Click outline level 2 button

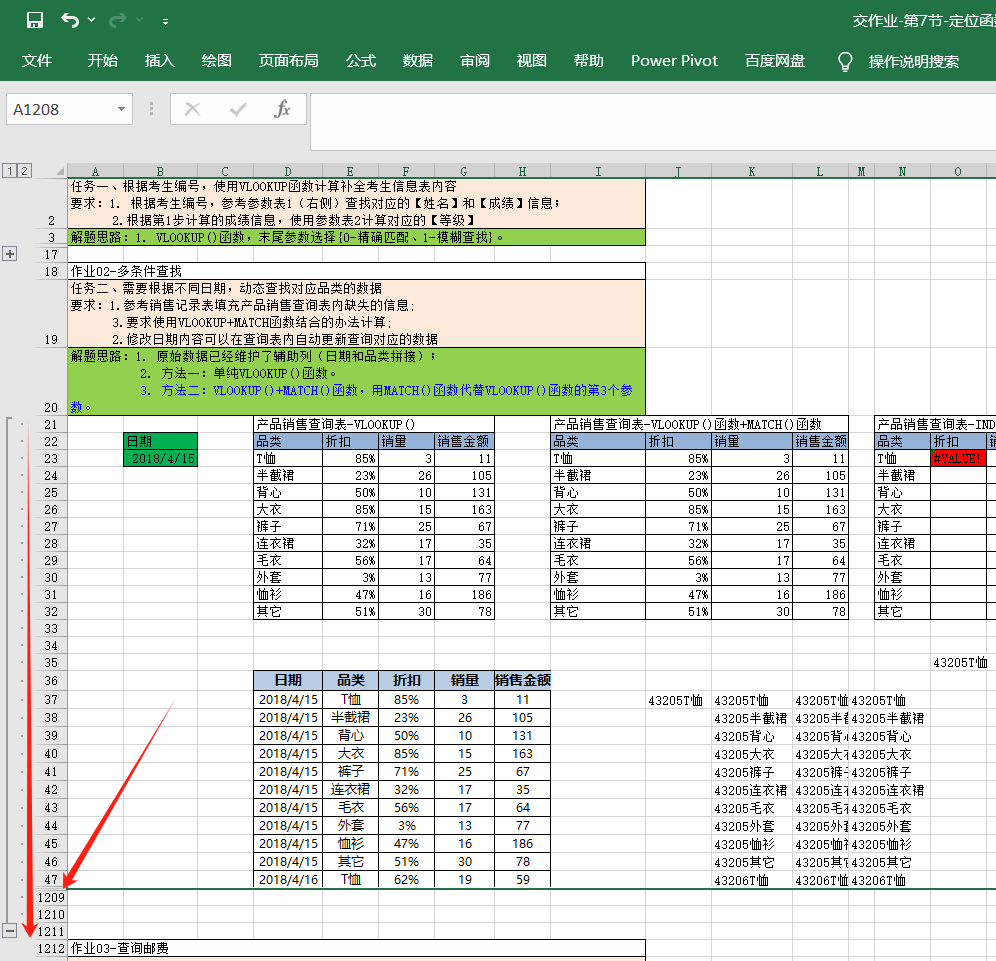tap(24, 170)
